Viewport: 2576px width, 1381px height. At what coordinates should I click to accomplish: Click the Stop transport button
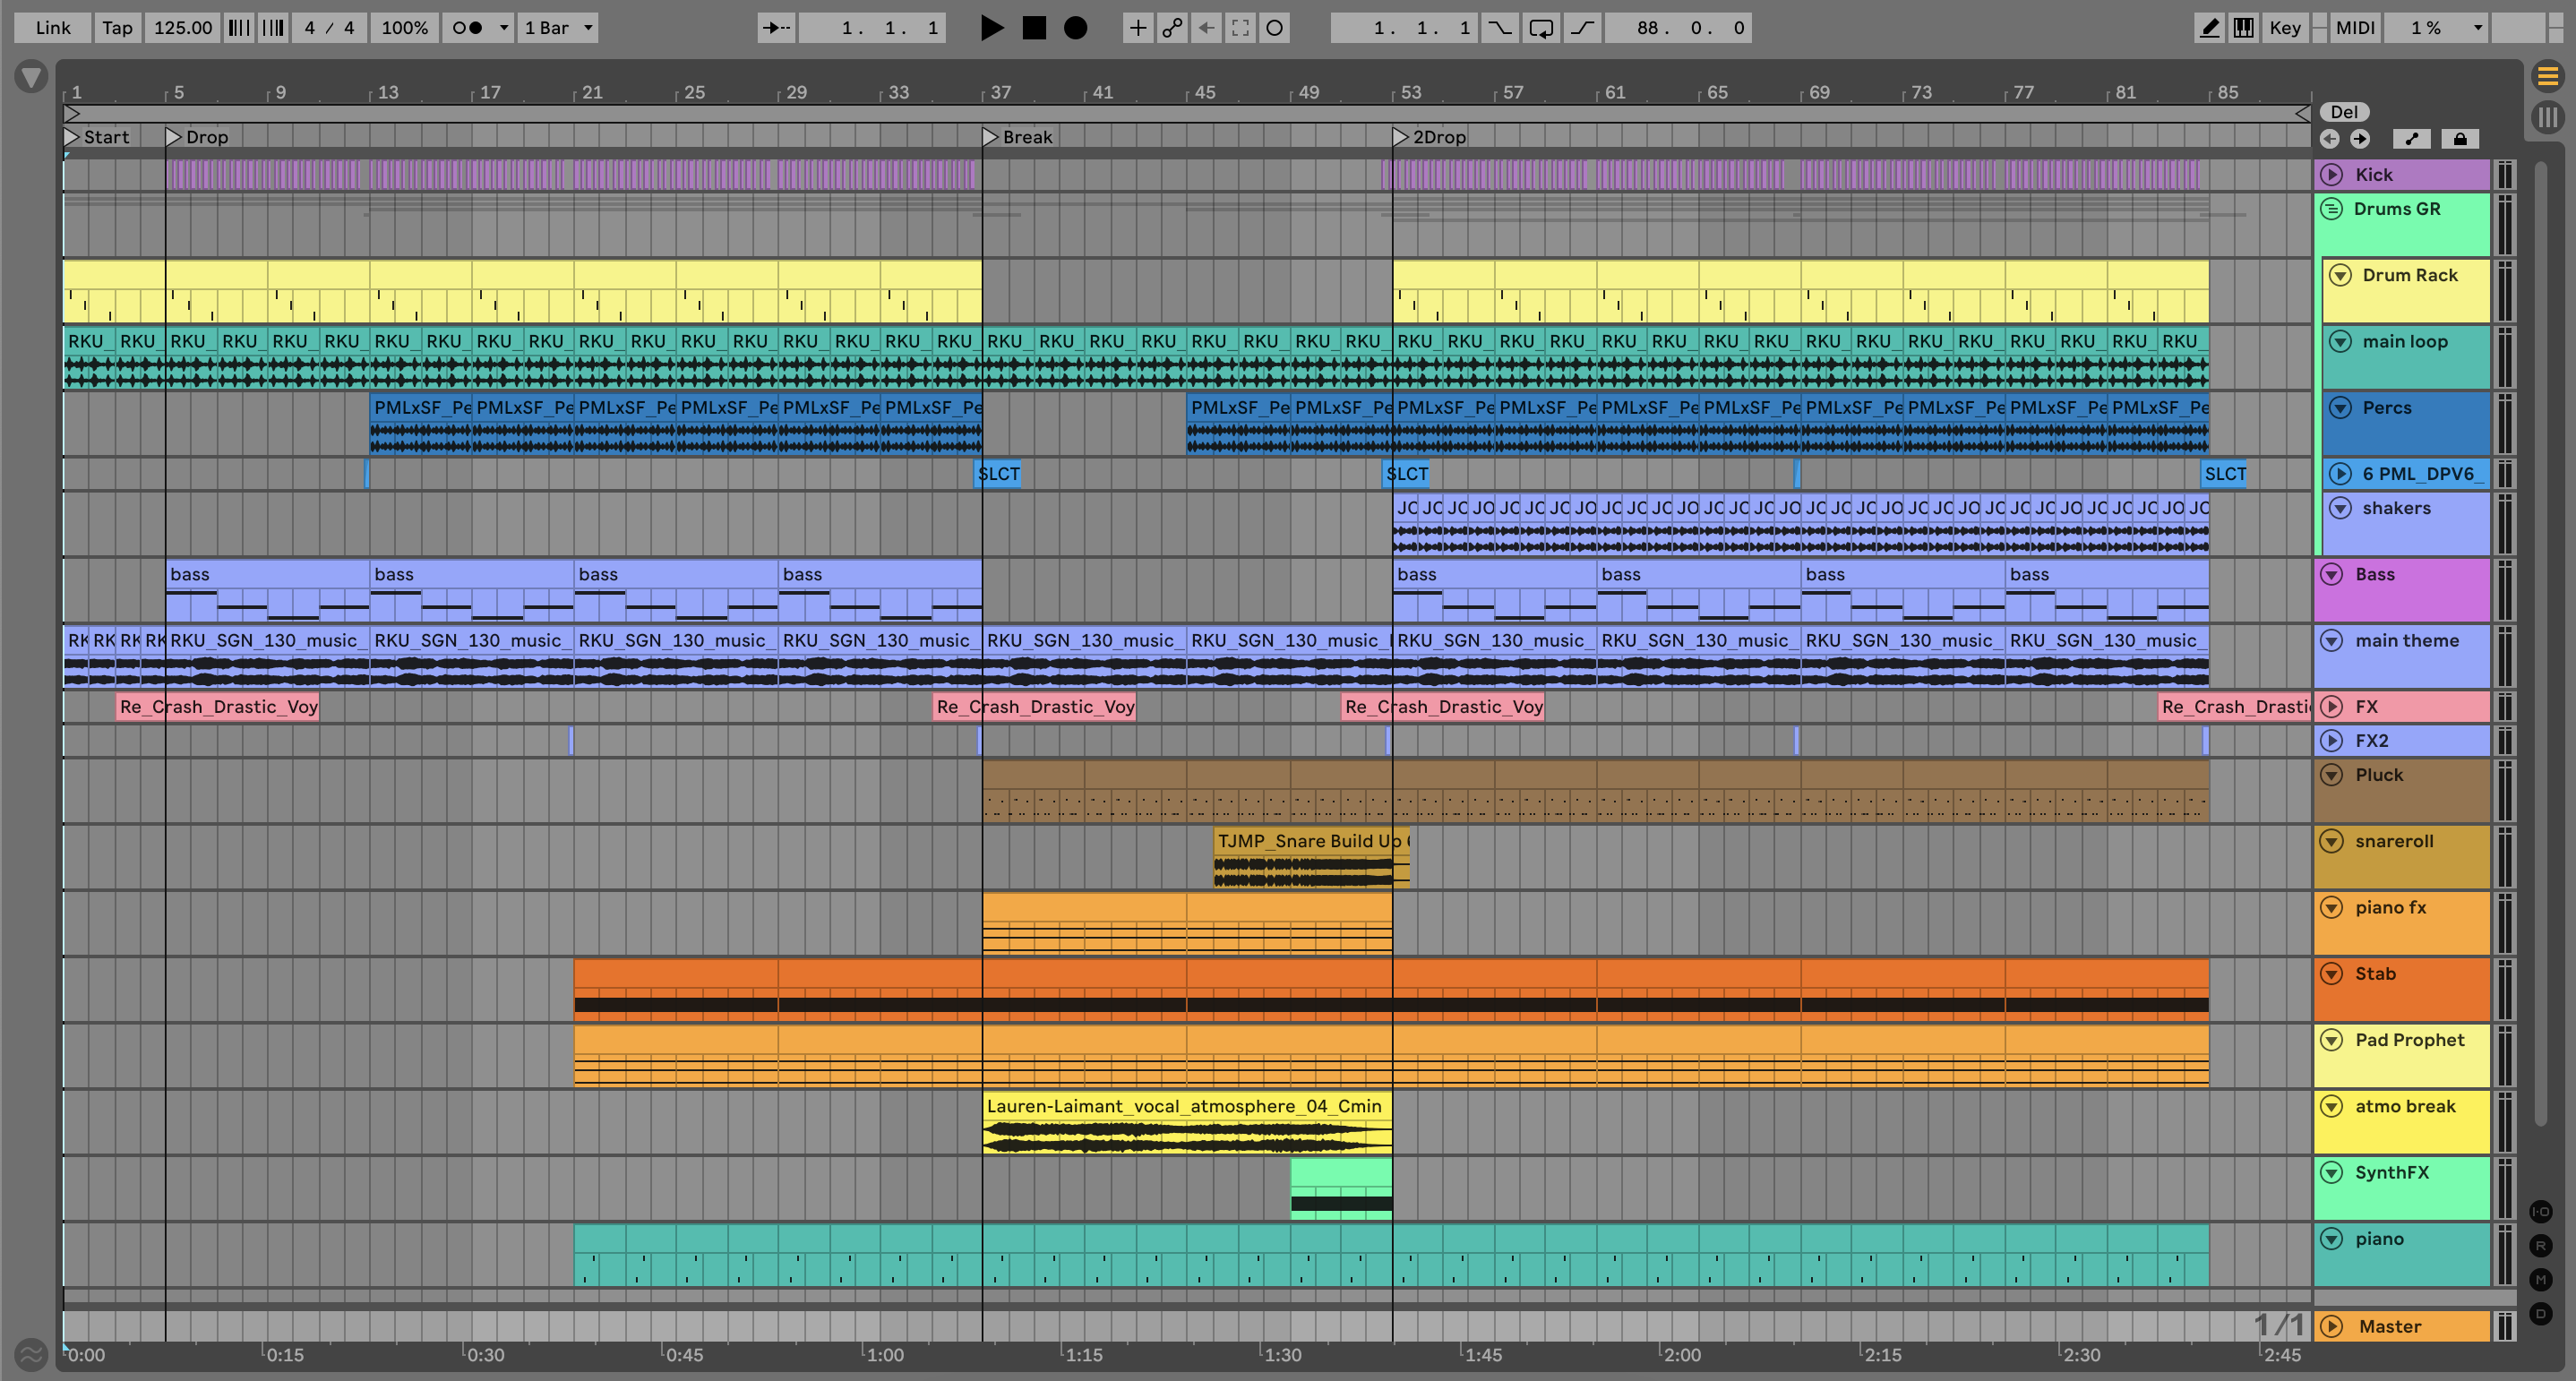click(1034, 28)
